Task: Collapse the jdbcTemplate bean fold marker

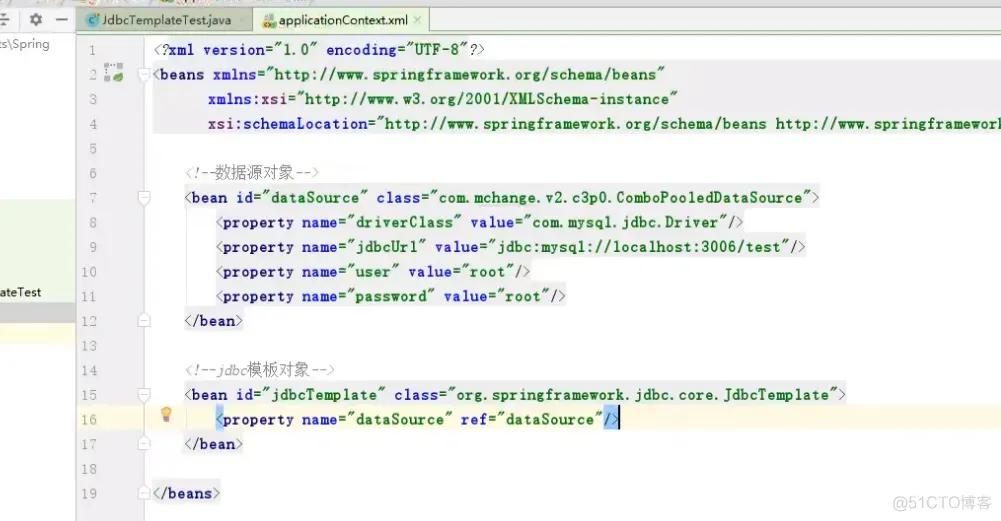Action: click(x=144, y=395)
